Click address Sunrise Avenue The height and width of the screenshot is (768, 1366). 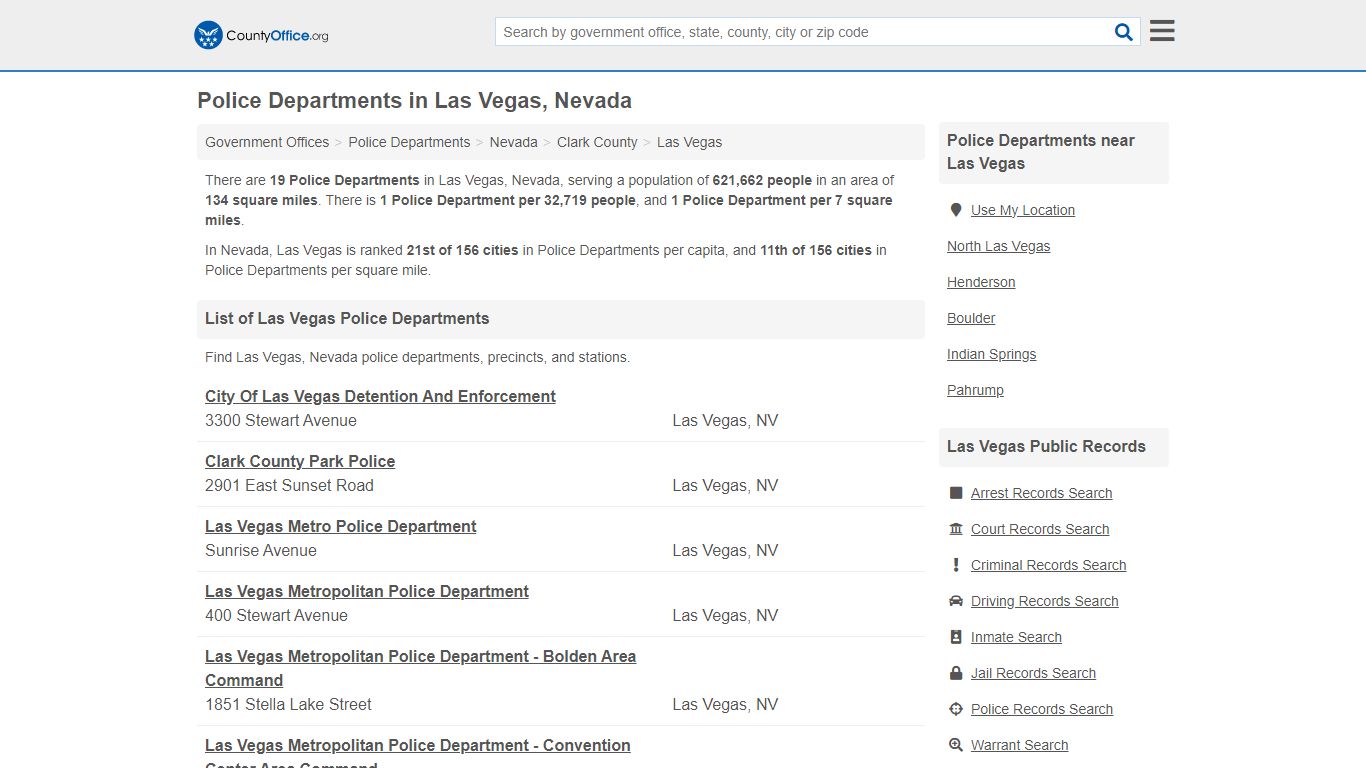[261, 550]
